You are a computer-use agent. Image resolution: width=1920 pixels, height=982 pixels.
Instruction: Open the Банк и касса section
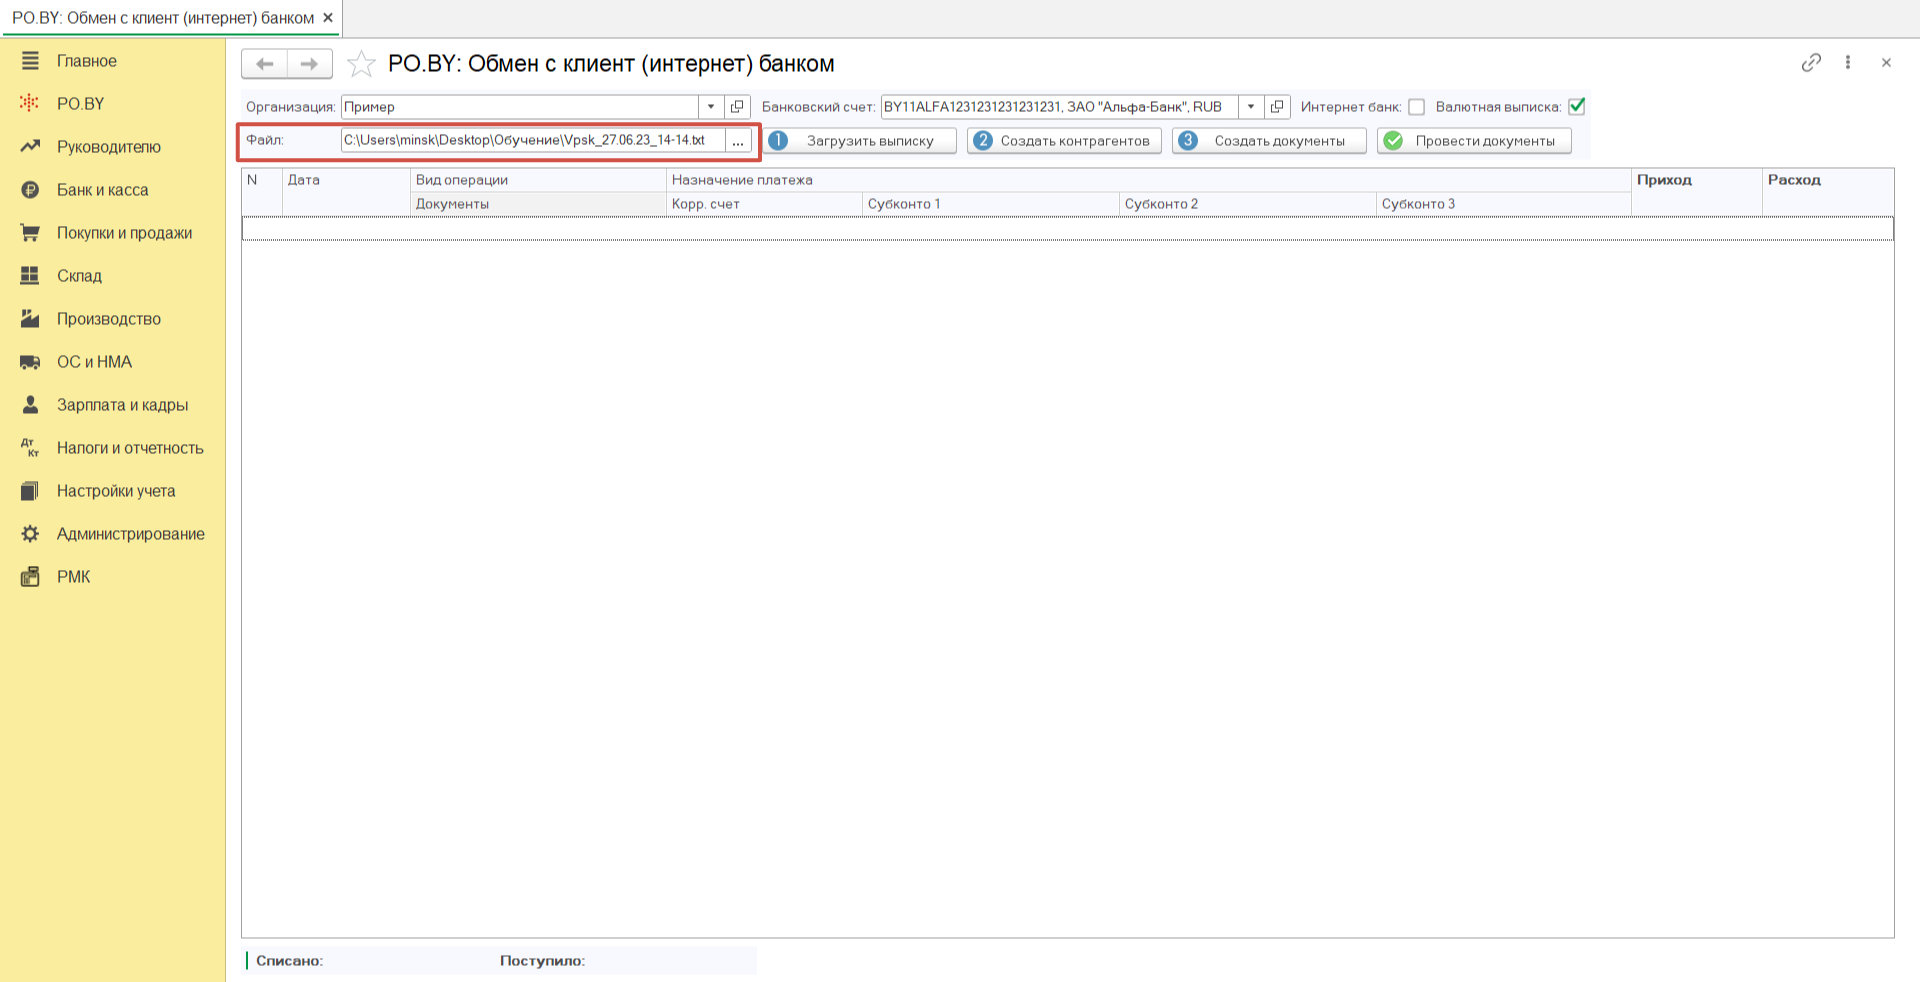click(x=102, y=190)
